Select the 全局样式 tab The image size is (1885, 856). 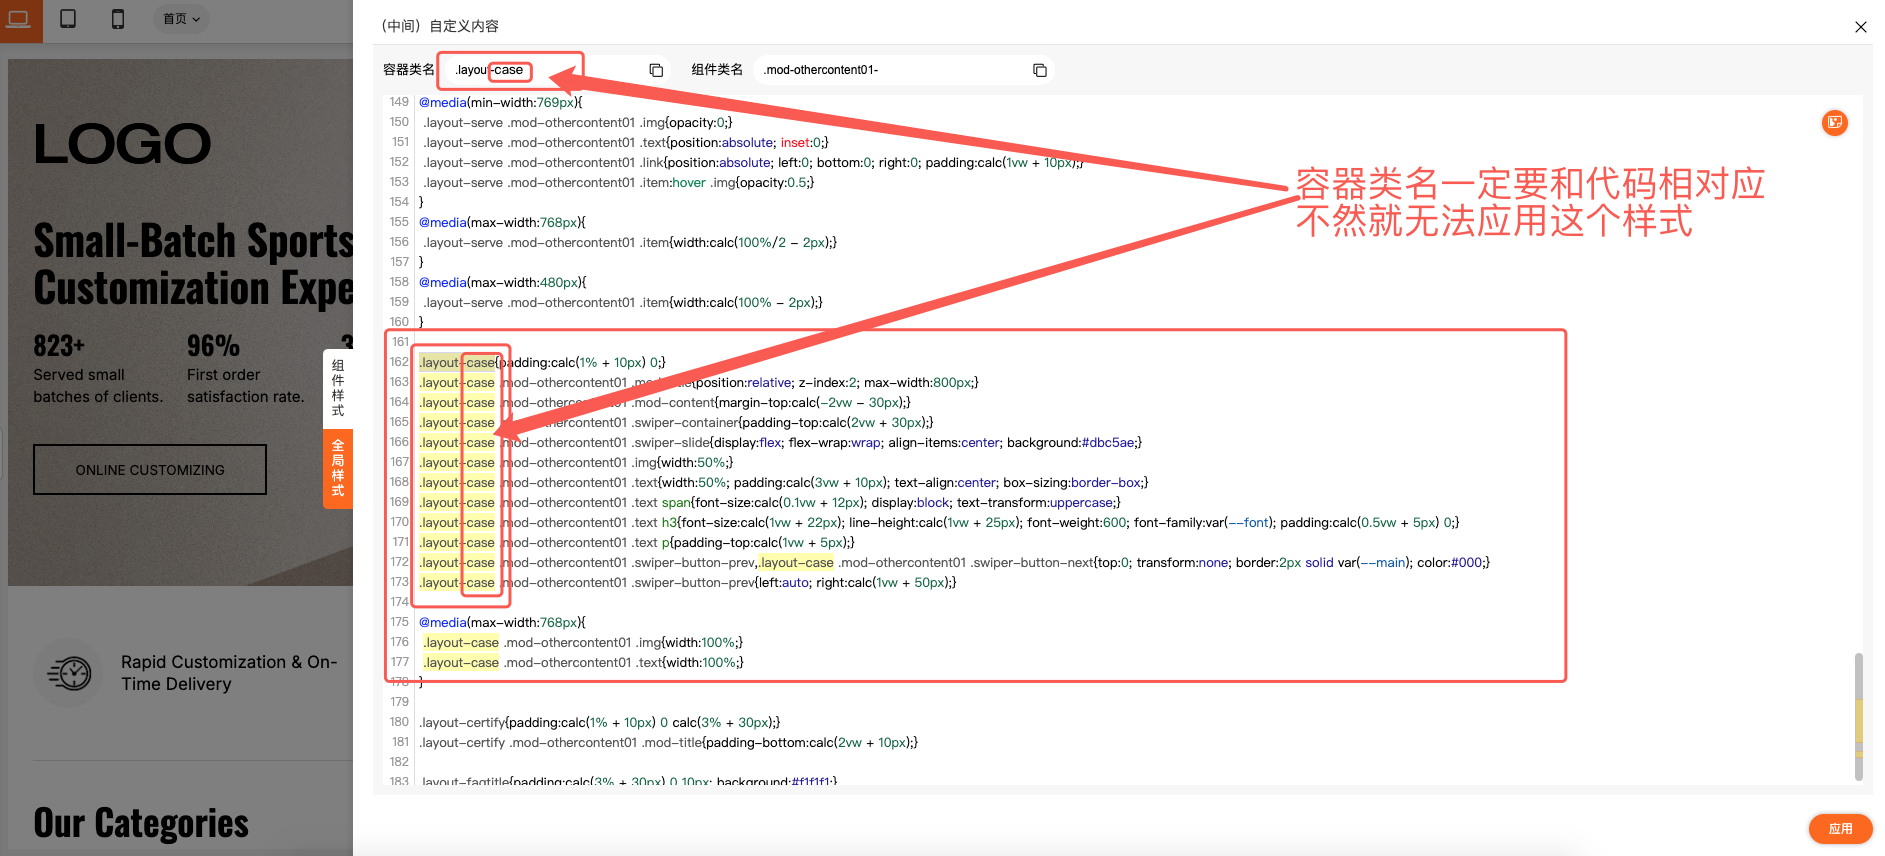[338, 468]
